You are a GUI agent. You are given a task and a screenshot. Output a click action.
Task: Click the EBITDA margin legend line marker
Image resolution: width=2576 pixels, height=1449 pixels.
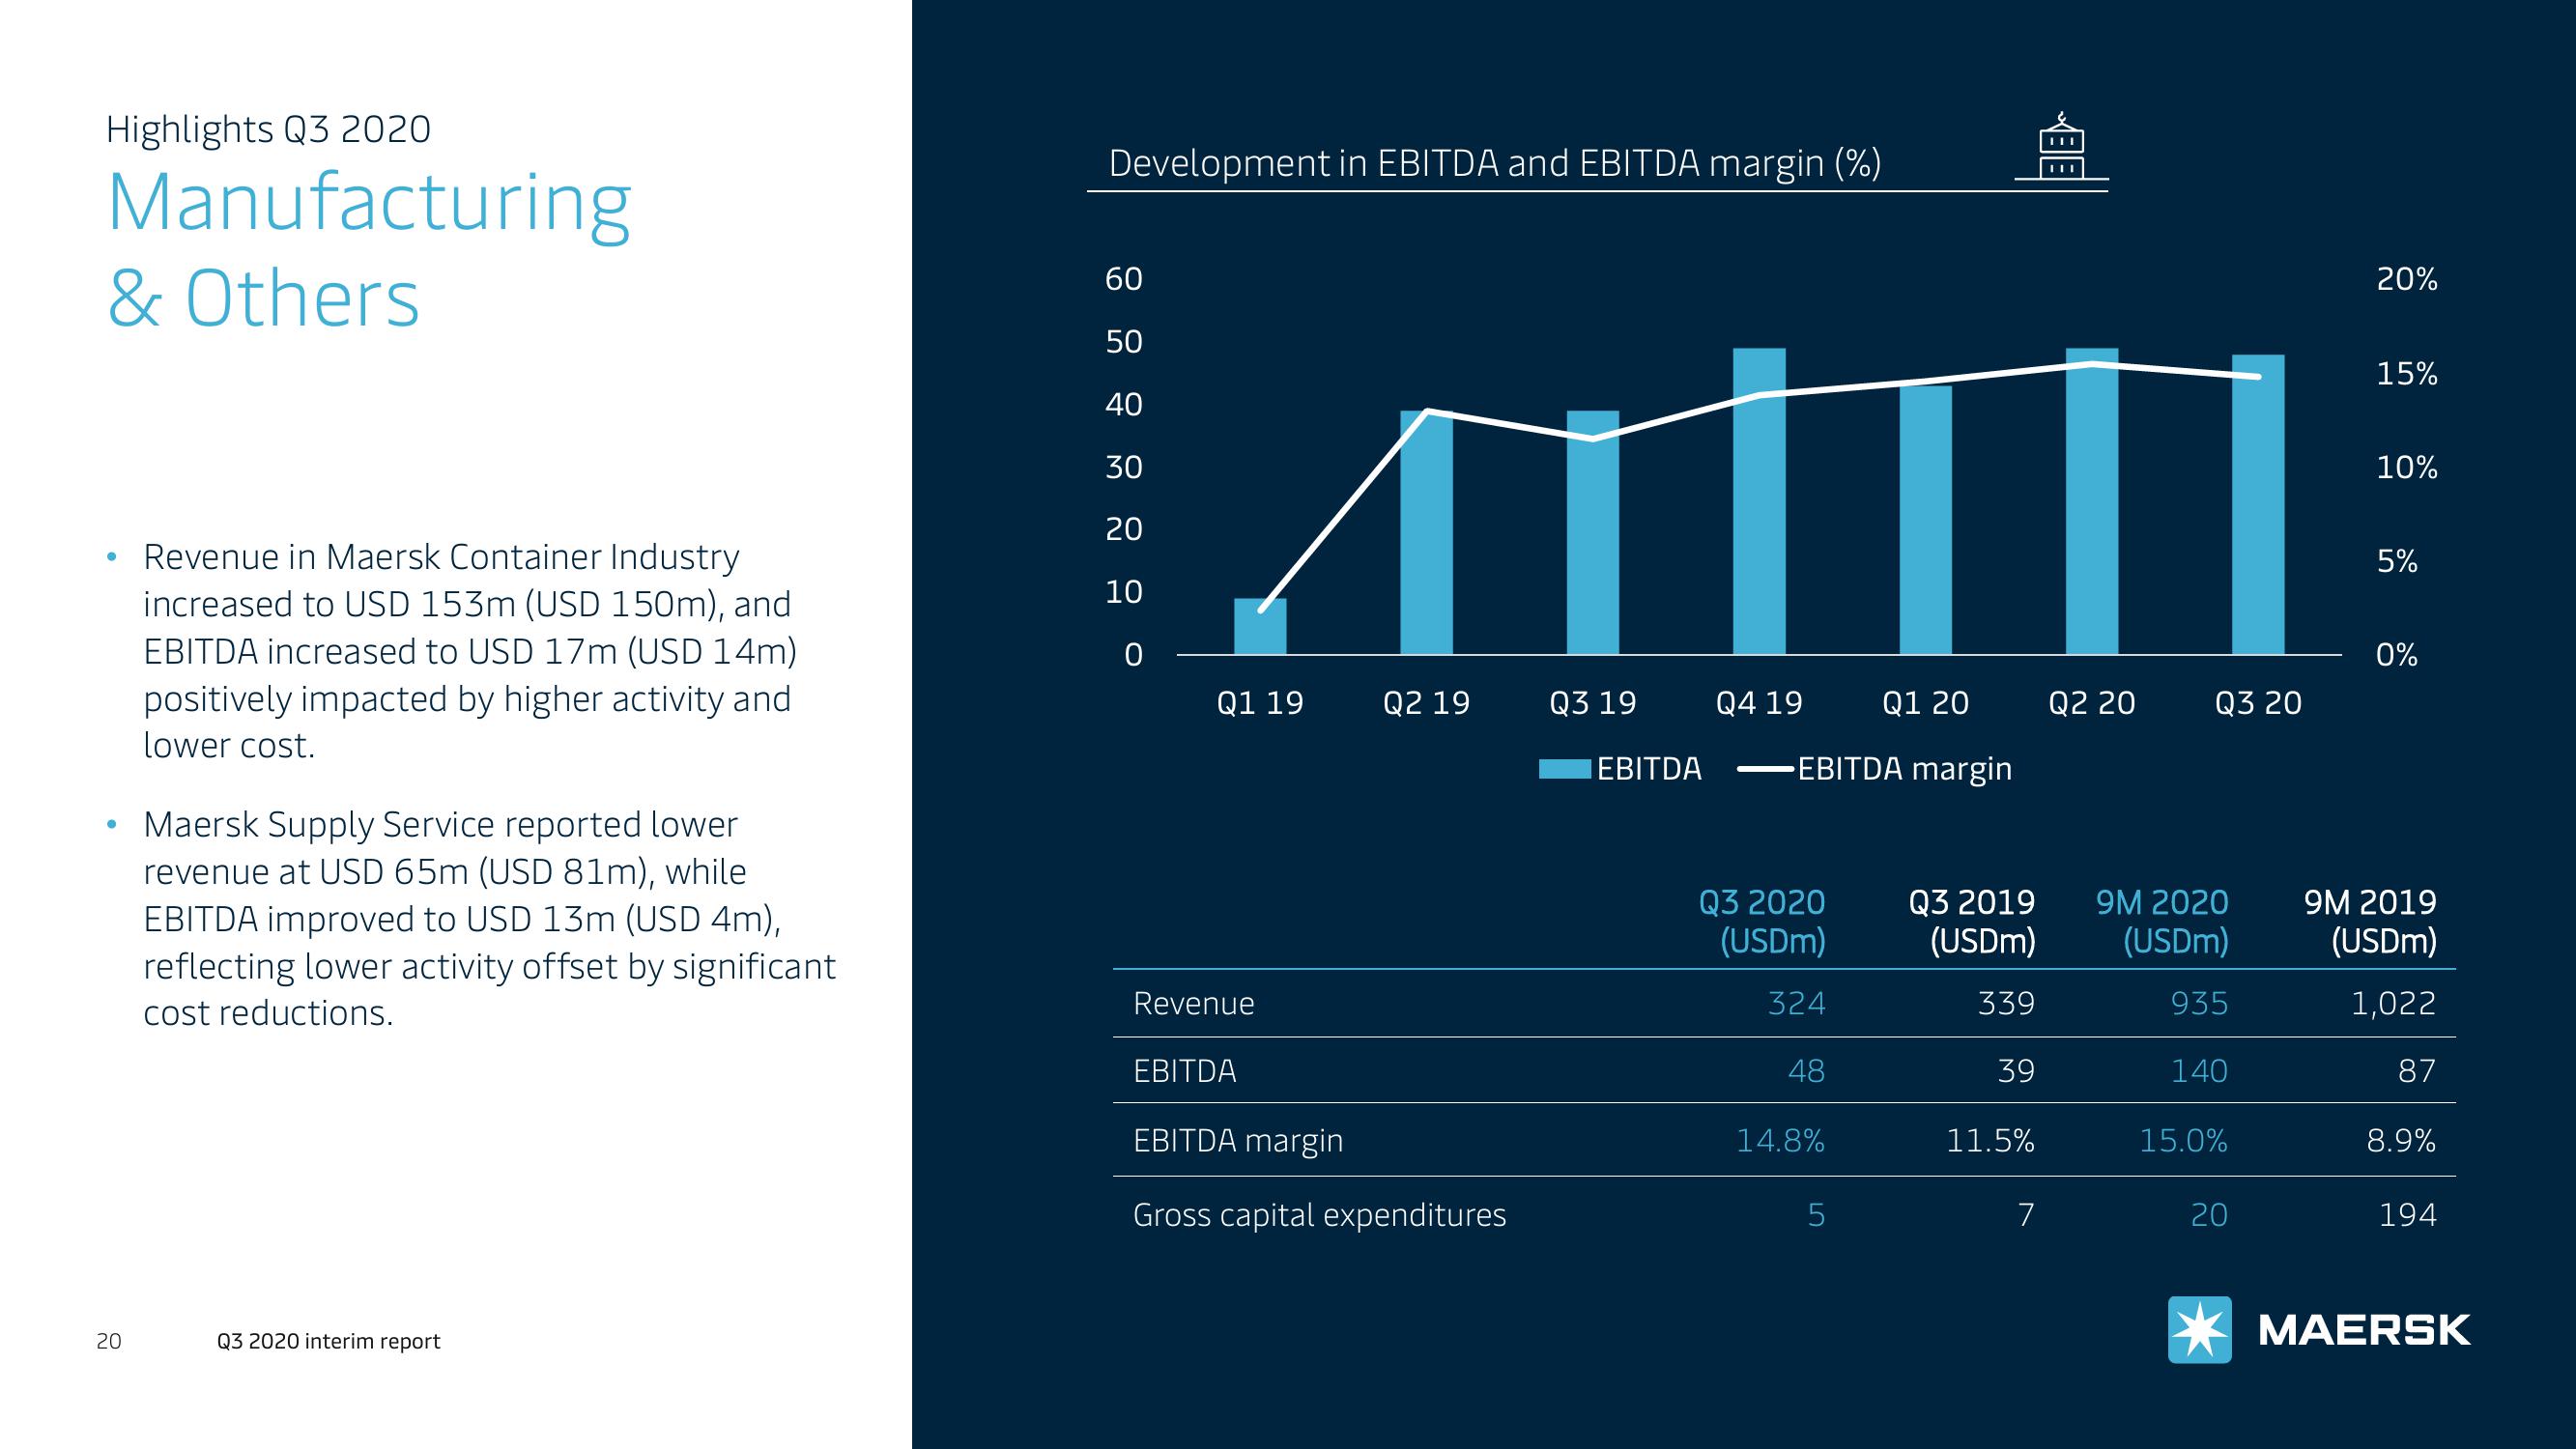coord(1765,769)
